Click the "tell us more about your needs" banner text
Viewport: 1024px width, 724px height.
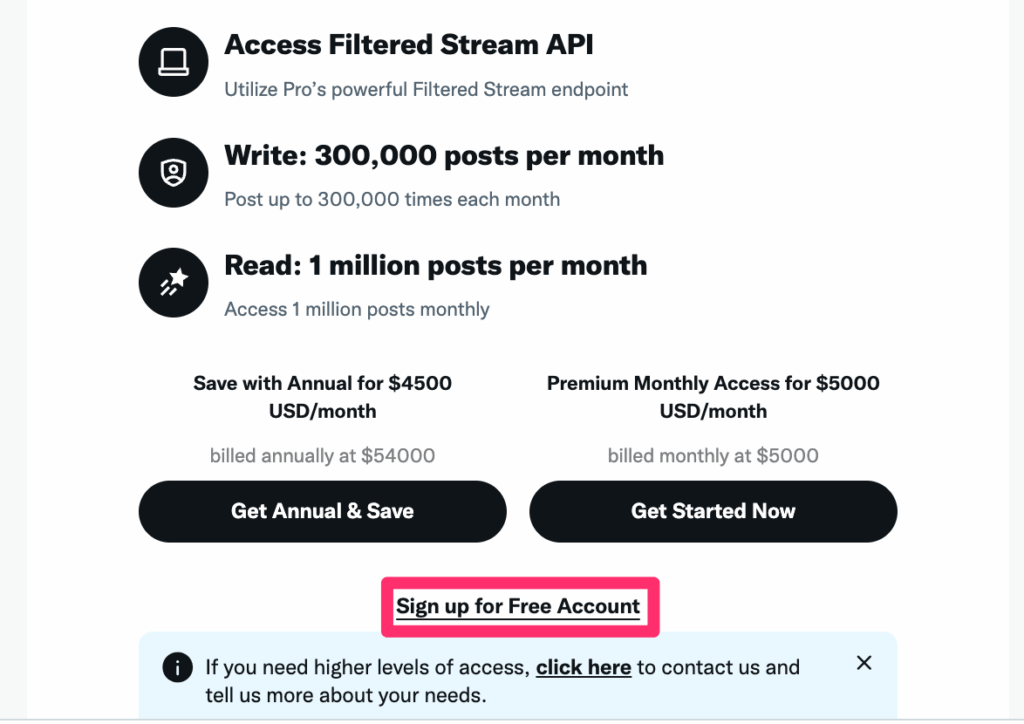pyautogui.click(x=345, y=695)
